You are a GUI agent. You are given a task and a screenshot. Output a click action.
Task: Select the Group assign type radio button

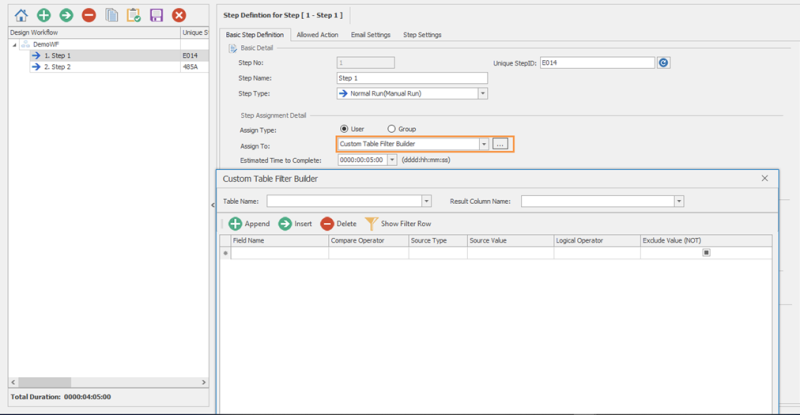[x=391, y=129]
